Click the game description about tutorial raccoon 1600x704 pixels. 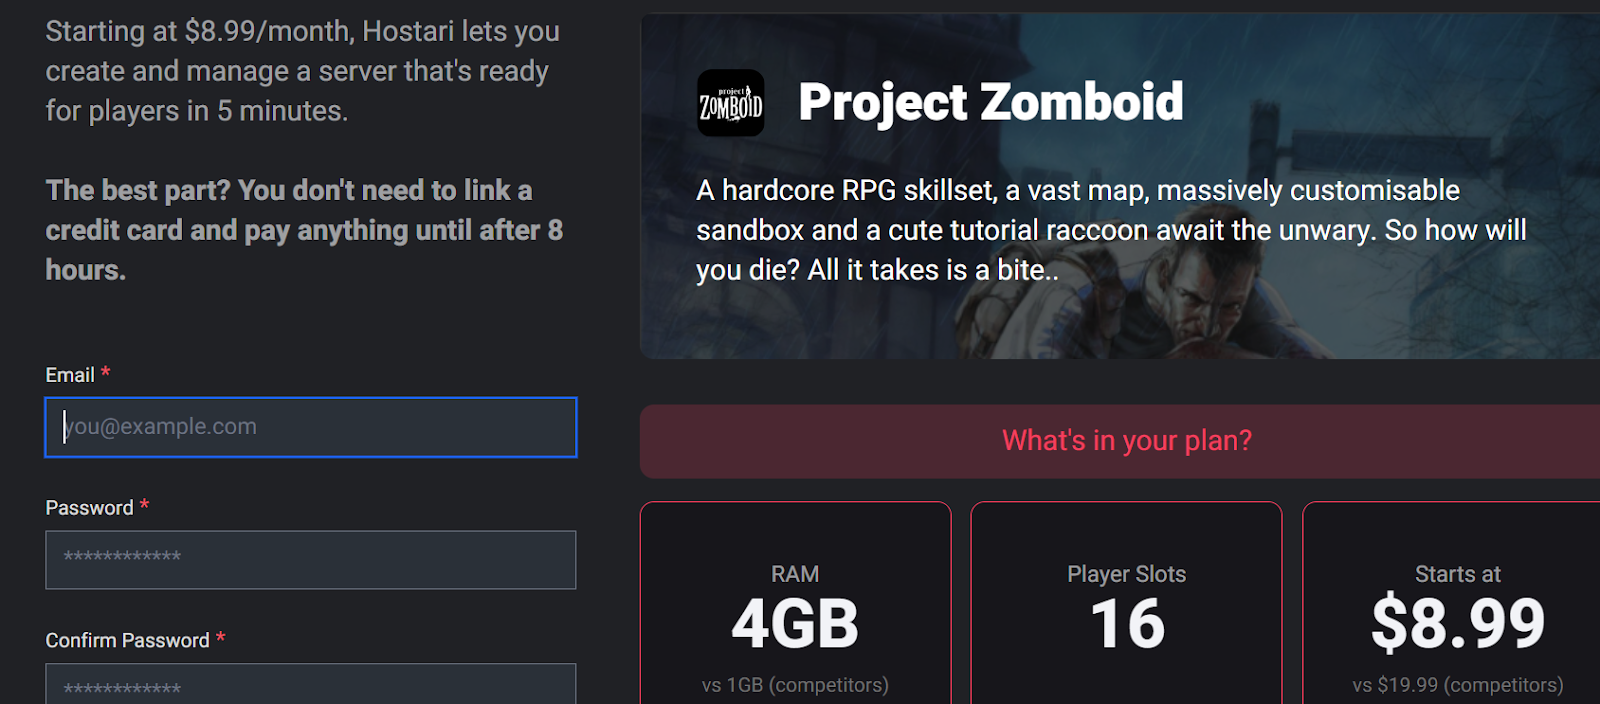(x=1111, y=230)
